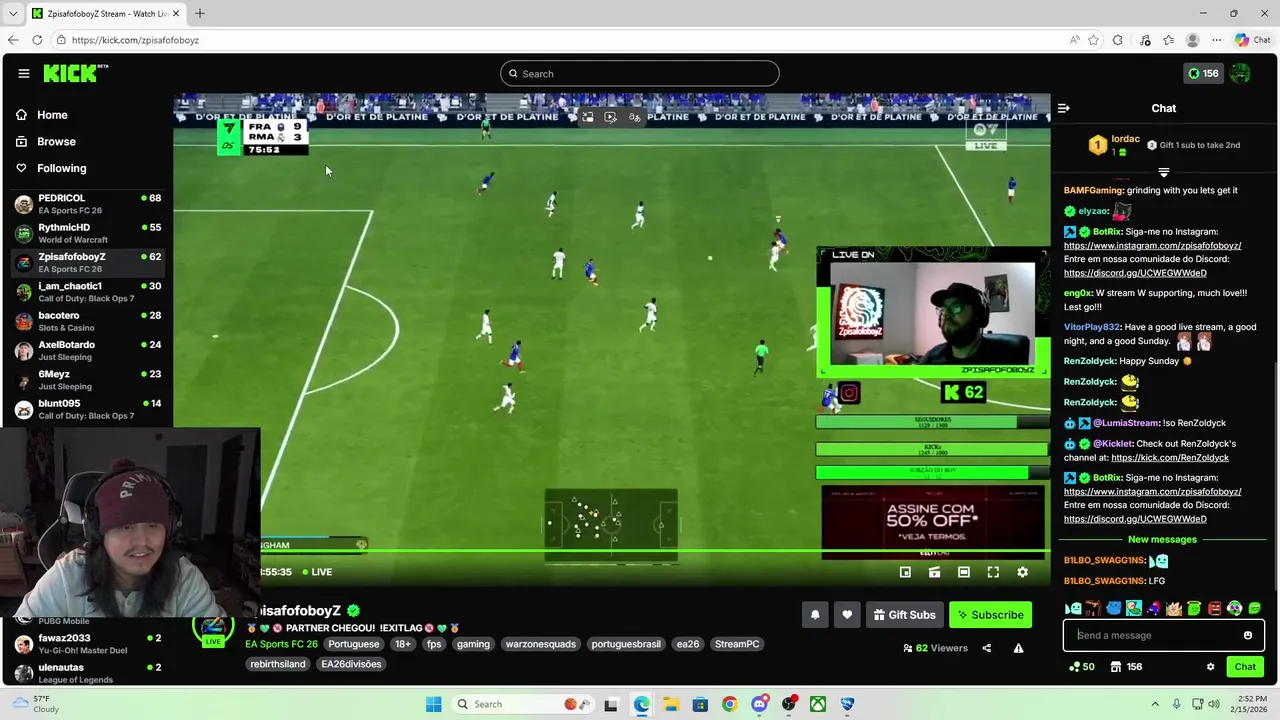Screen dimensions: 1280x720
Task: Open the Kicks shop icon showing 156
Action: [1126, 667]
